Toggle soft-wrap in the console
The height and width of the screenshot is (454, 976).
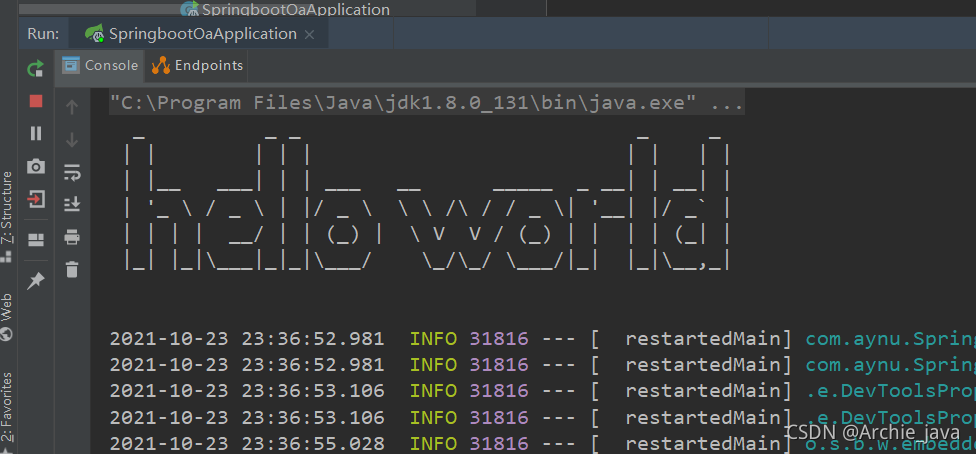pos(72,172)
